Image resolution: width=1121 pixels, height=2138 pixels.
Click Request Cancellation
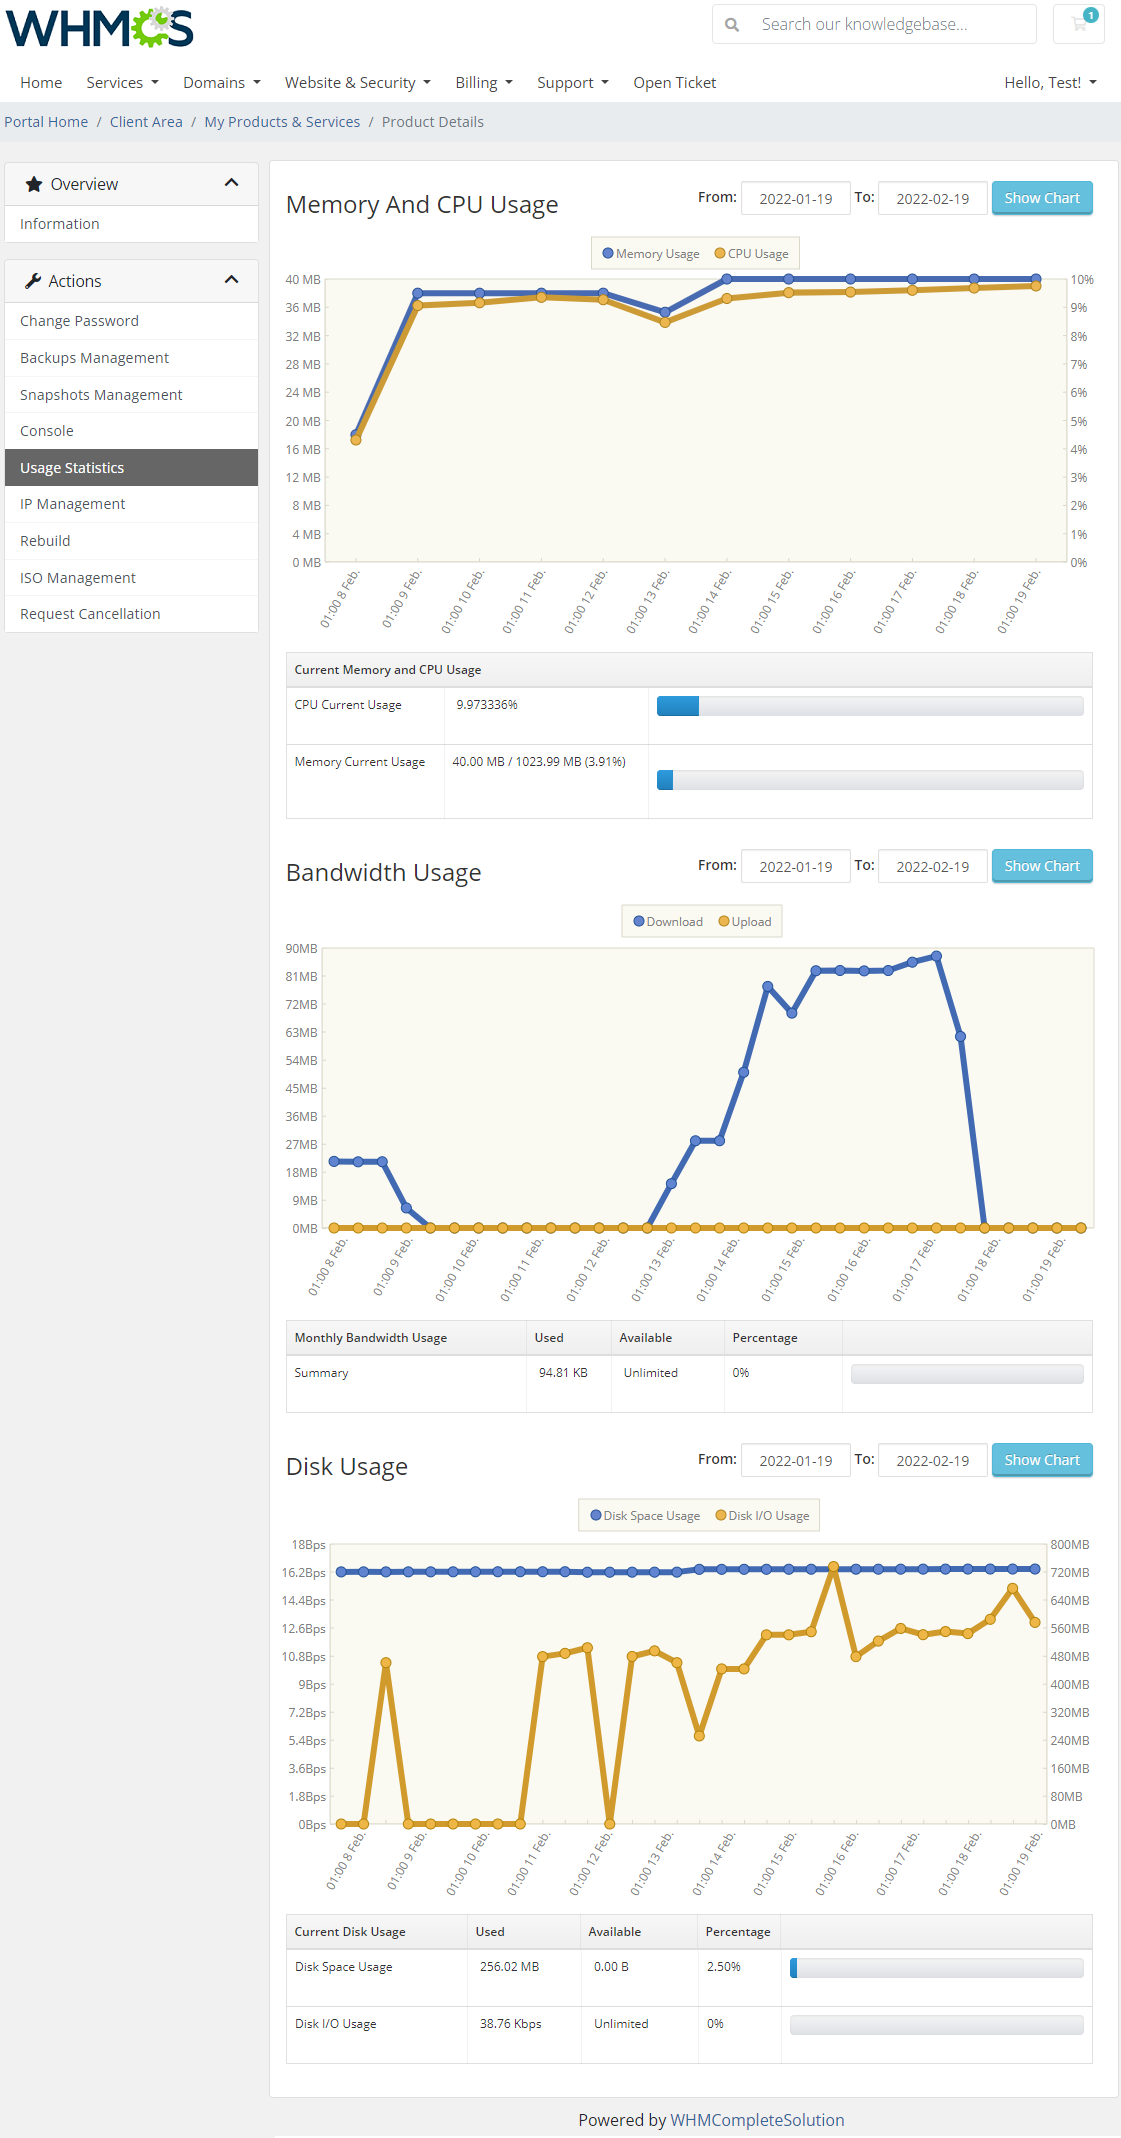tap(132, 614)
